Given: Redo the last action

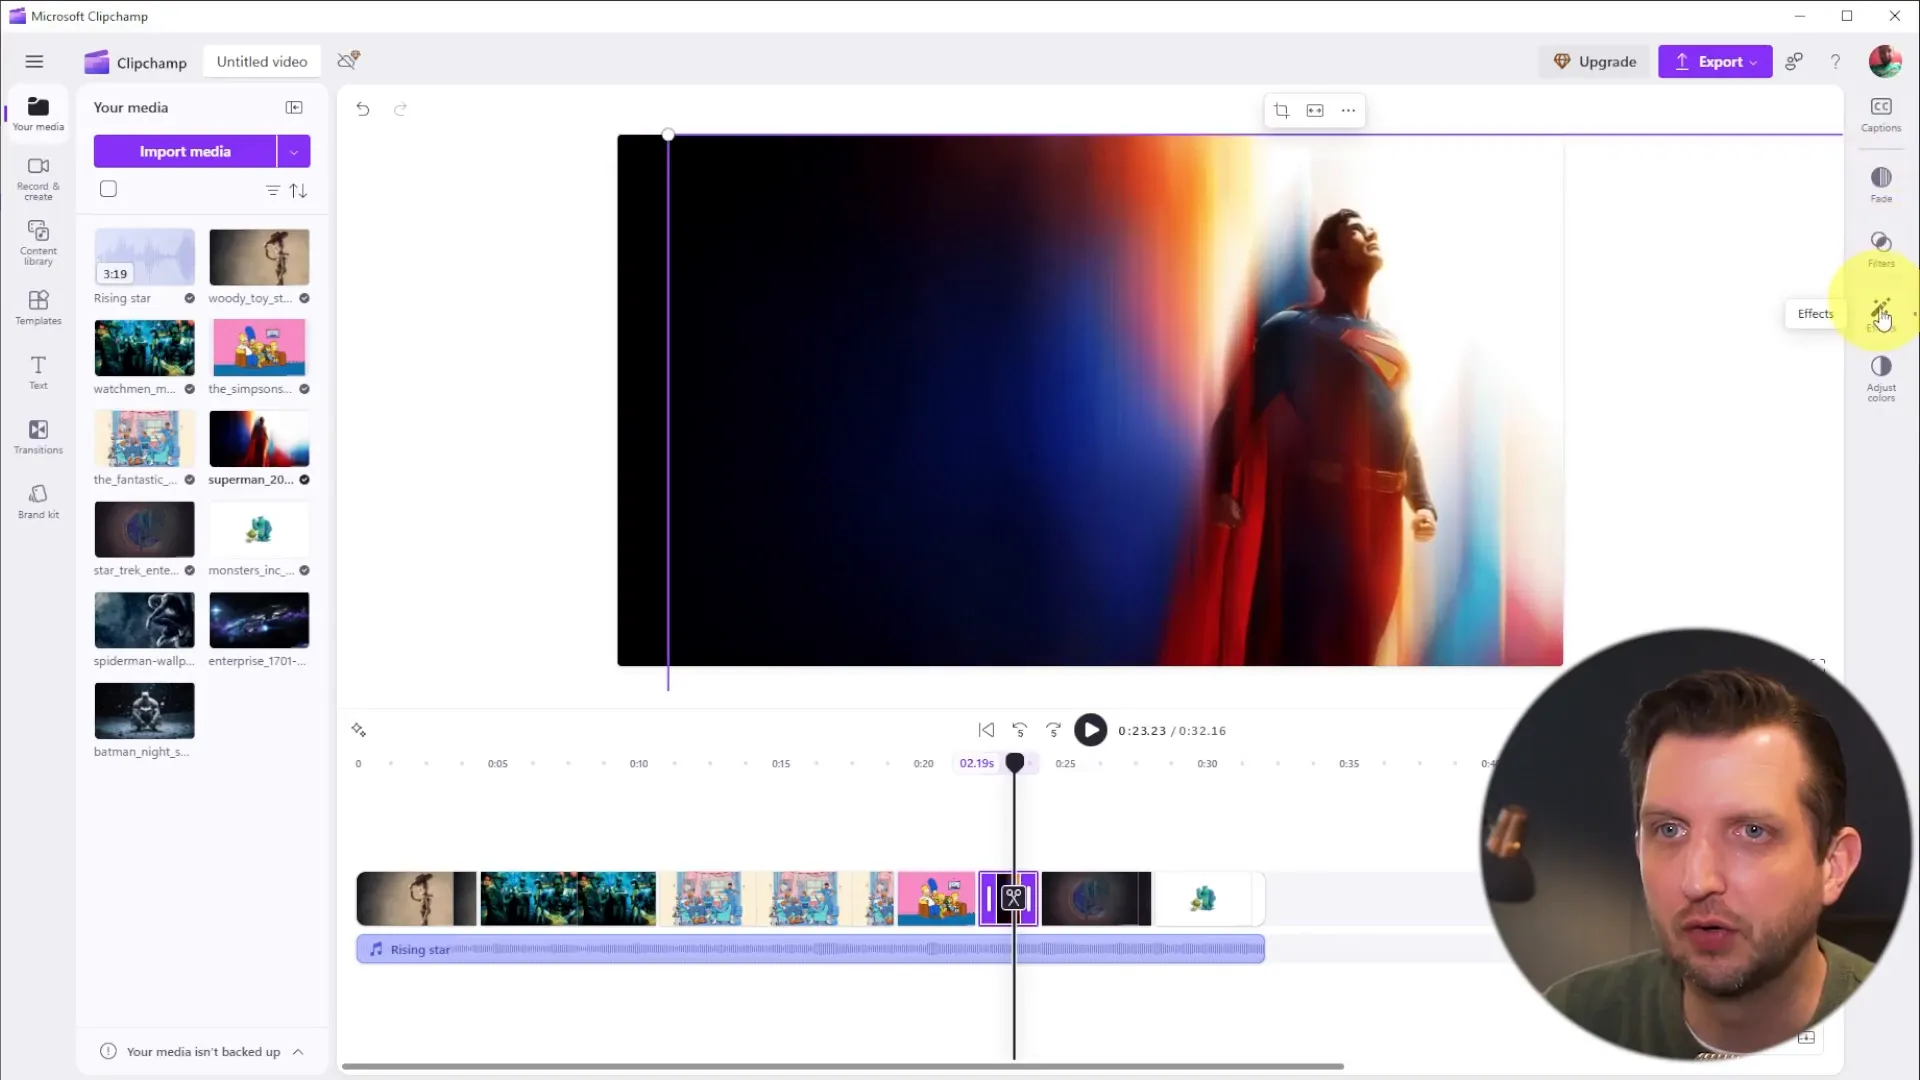Looking at the screenshot, I should point(400,109).
